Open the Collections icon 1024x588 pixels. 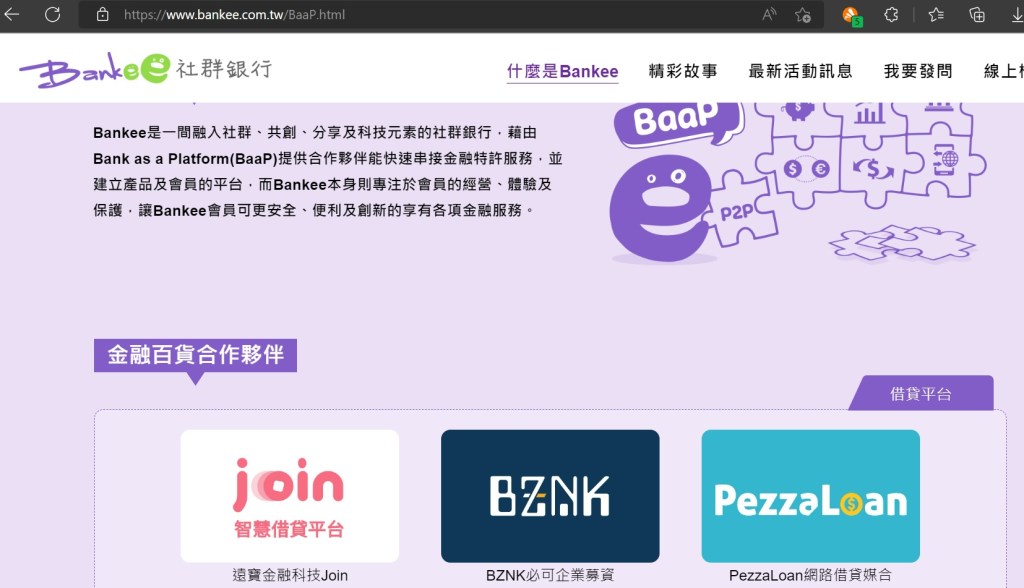pyautogui.click(x=977, y=14)
